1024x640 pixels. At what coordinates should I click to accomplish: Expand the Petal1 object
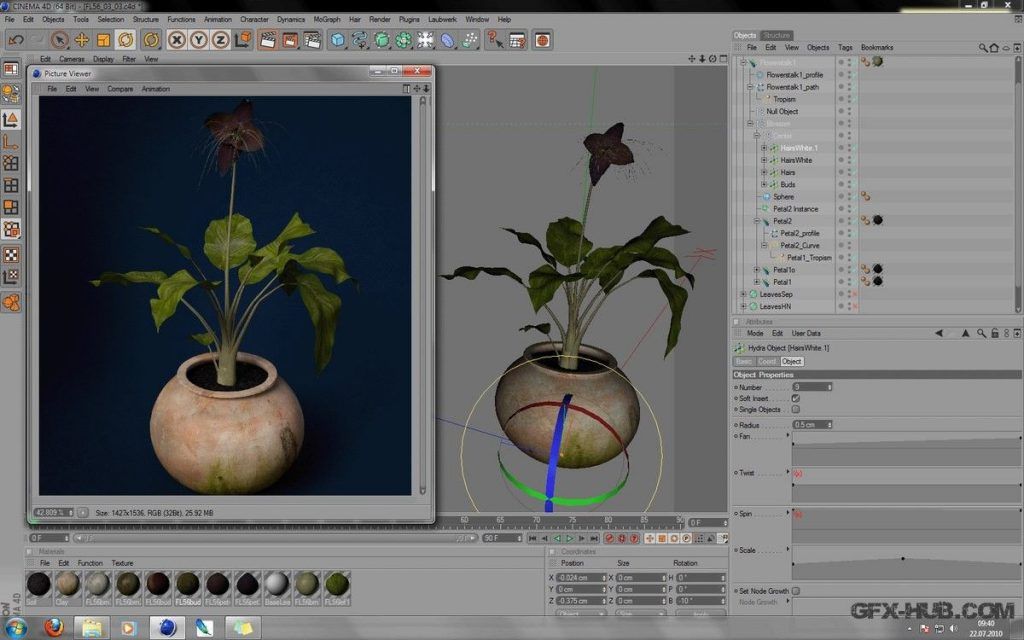[x=757, y=282]
